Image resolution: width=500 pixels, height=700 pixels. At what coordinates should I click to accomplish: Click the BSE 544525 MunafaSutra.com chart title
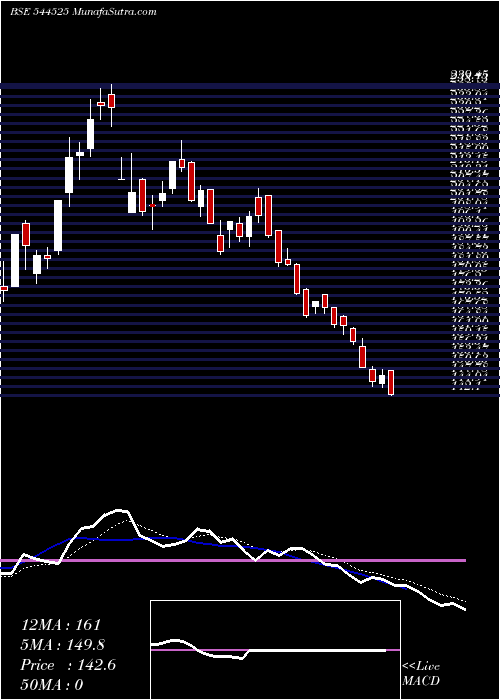83,12
